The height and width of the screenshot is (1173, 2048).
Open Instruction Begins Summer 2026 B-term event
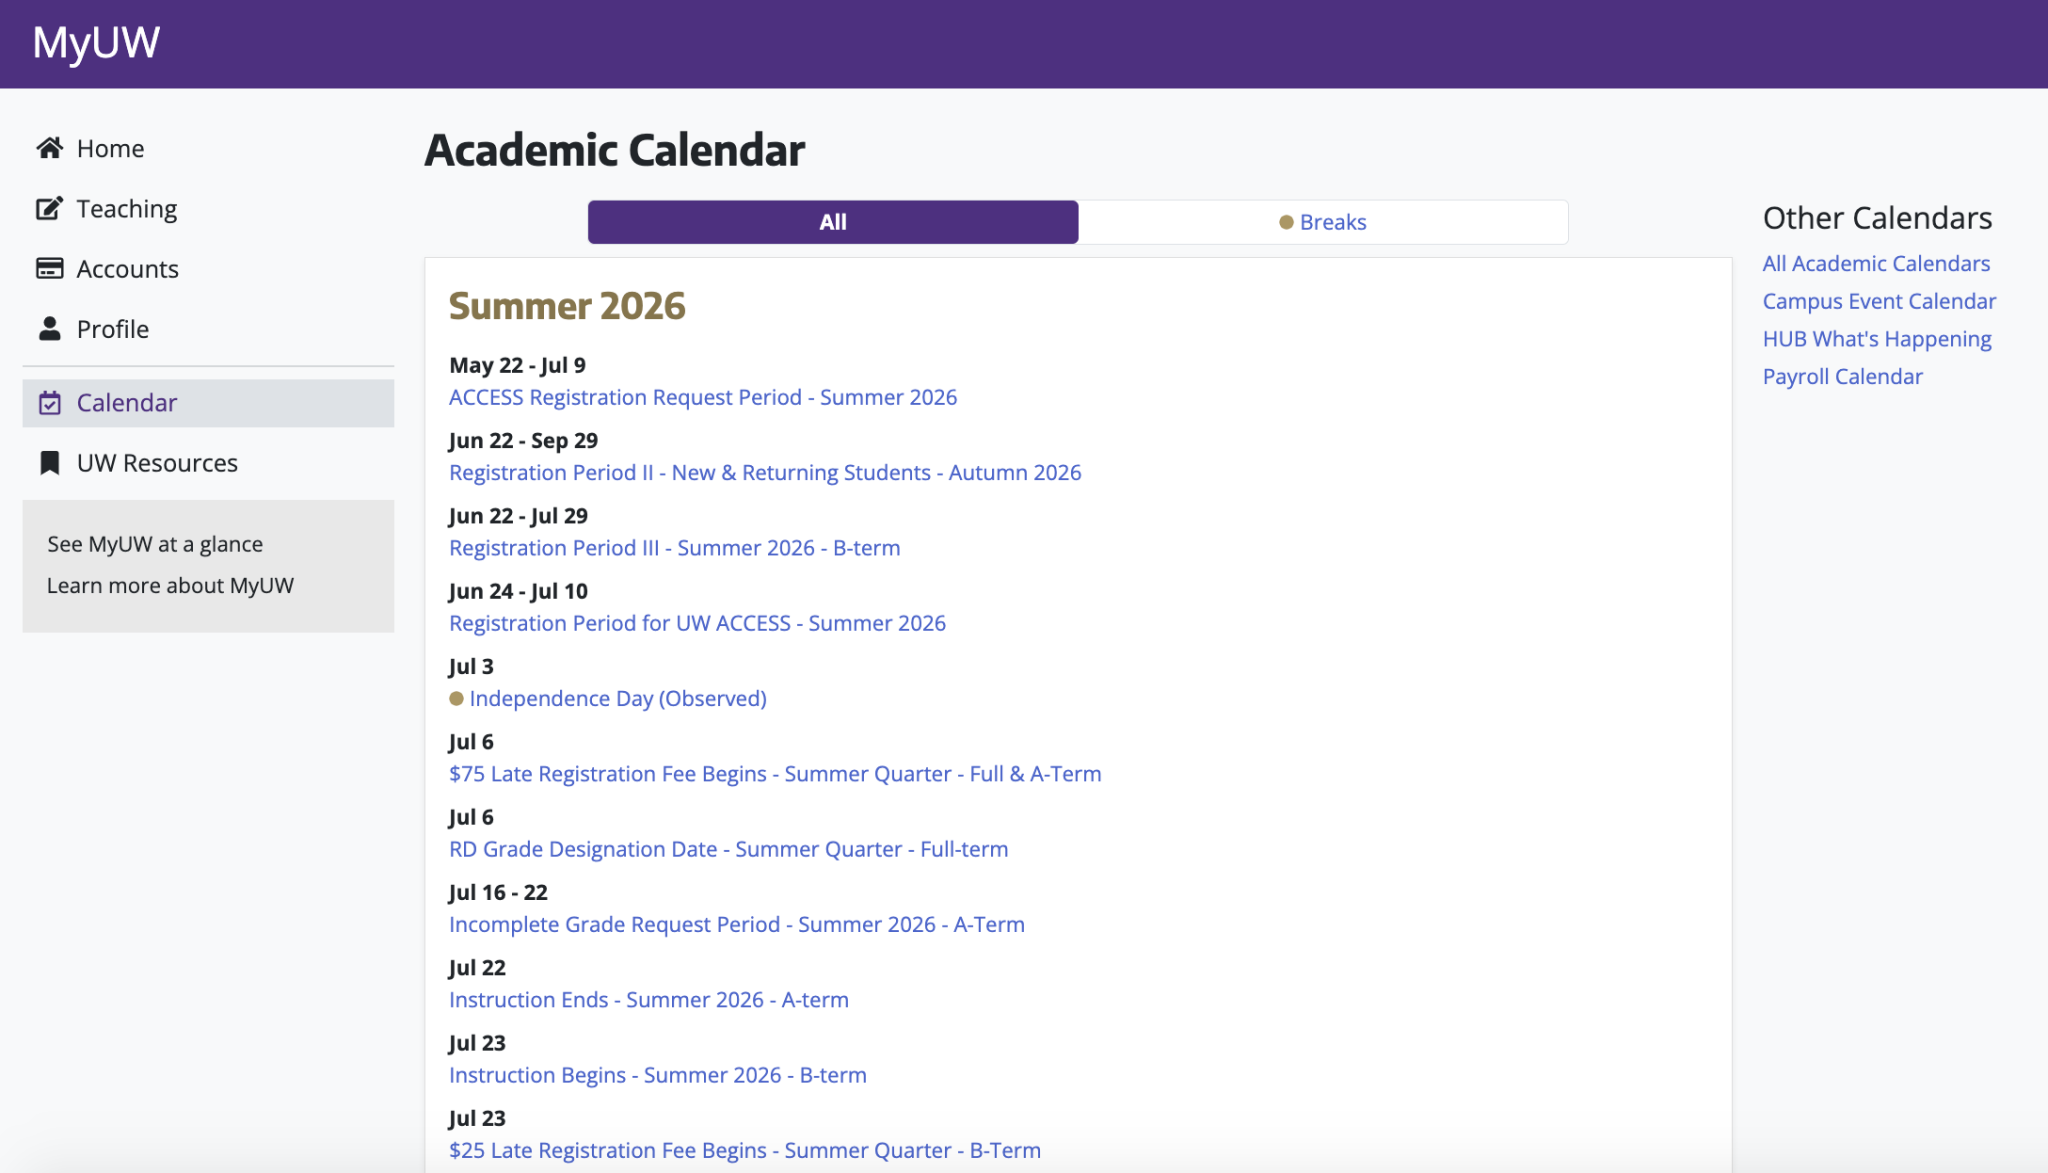click(658, 1076)
